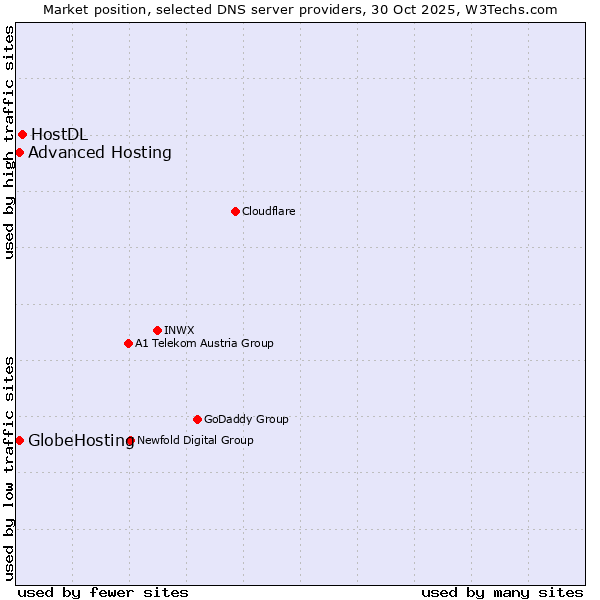Viewport: 600px width, 600px height.
Task: Click the GoDaddy Group data point marker
Action: tap(197, 419)
